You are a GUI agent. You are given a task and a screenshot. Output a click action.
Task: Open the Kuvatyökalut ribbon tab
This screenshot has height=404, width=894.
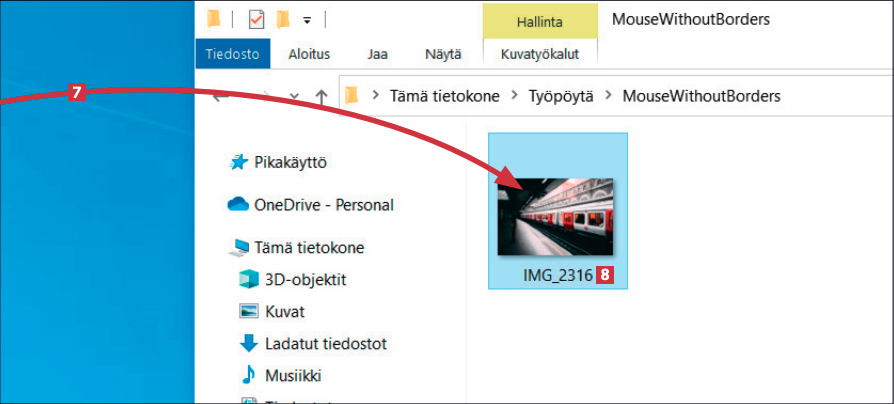point(539,54)
